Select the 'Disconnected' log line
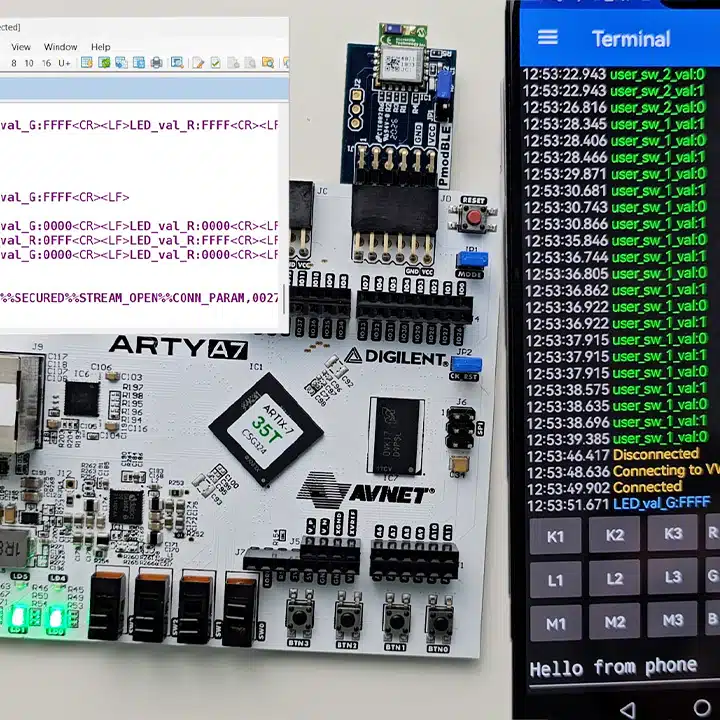 (x=613, y=455)
